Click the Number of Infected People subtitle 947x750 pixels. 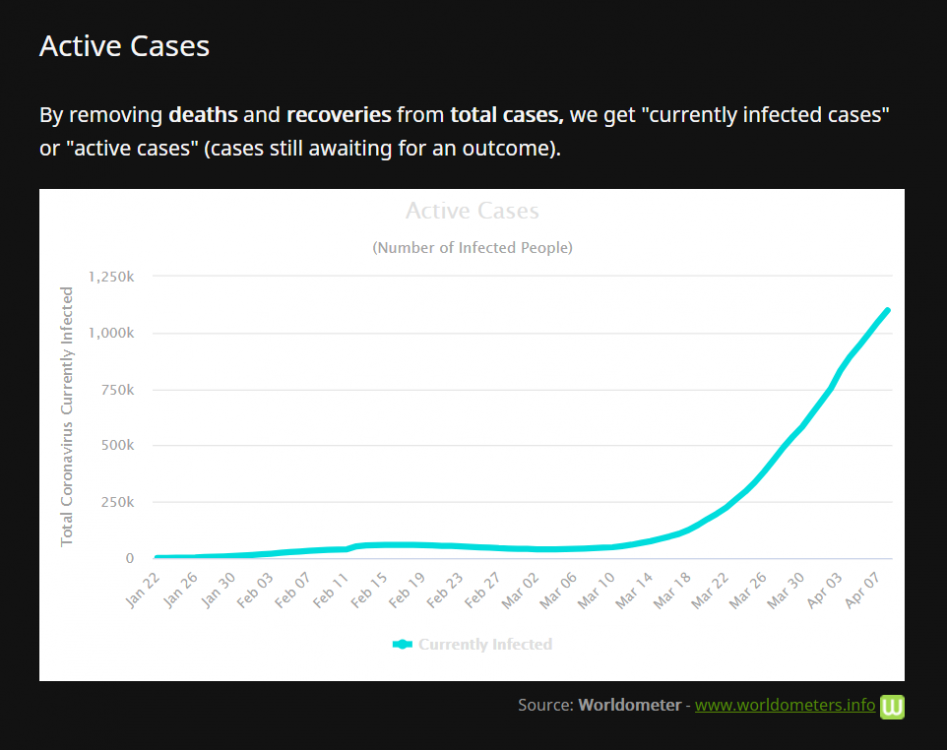472,247
